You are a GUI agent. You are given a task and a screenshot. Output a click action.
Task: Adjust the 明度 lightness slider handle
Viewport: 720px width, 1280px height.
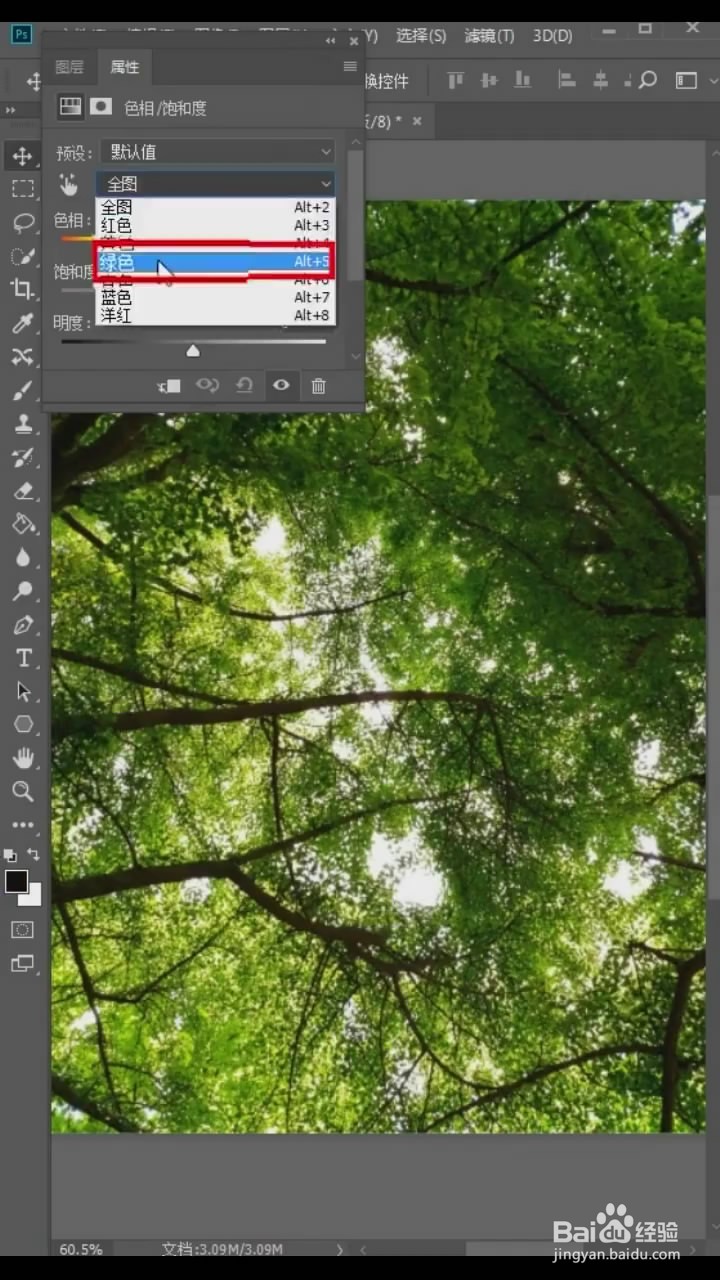[193, 350]
